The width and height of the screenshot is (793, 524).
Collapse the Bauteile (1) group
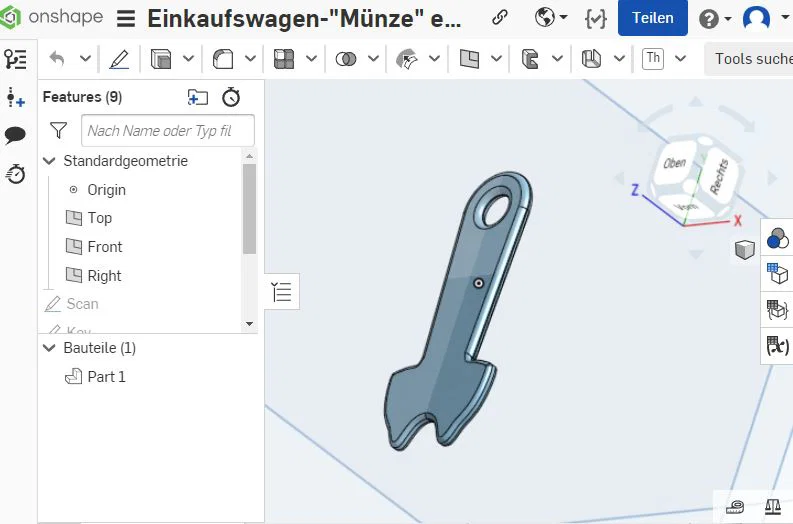click(x=49, y=348)
